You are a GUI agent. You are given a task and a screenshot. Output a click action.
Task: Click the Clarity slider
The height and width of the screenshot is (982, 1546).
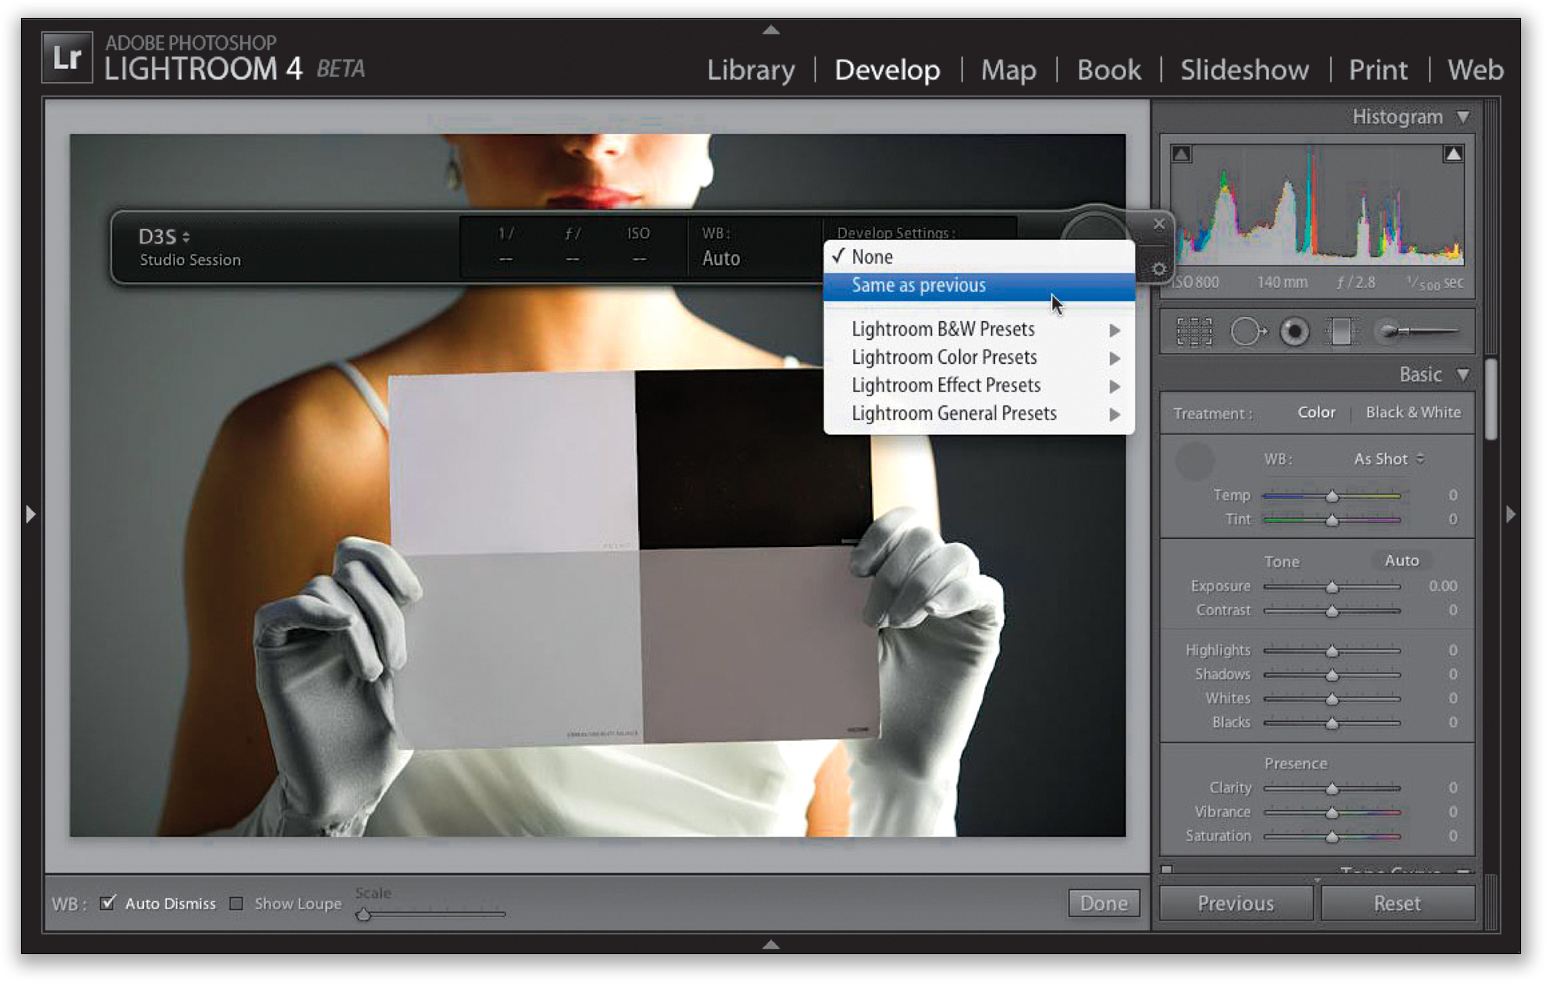(1332, 789)
